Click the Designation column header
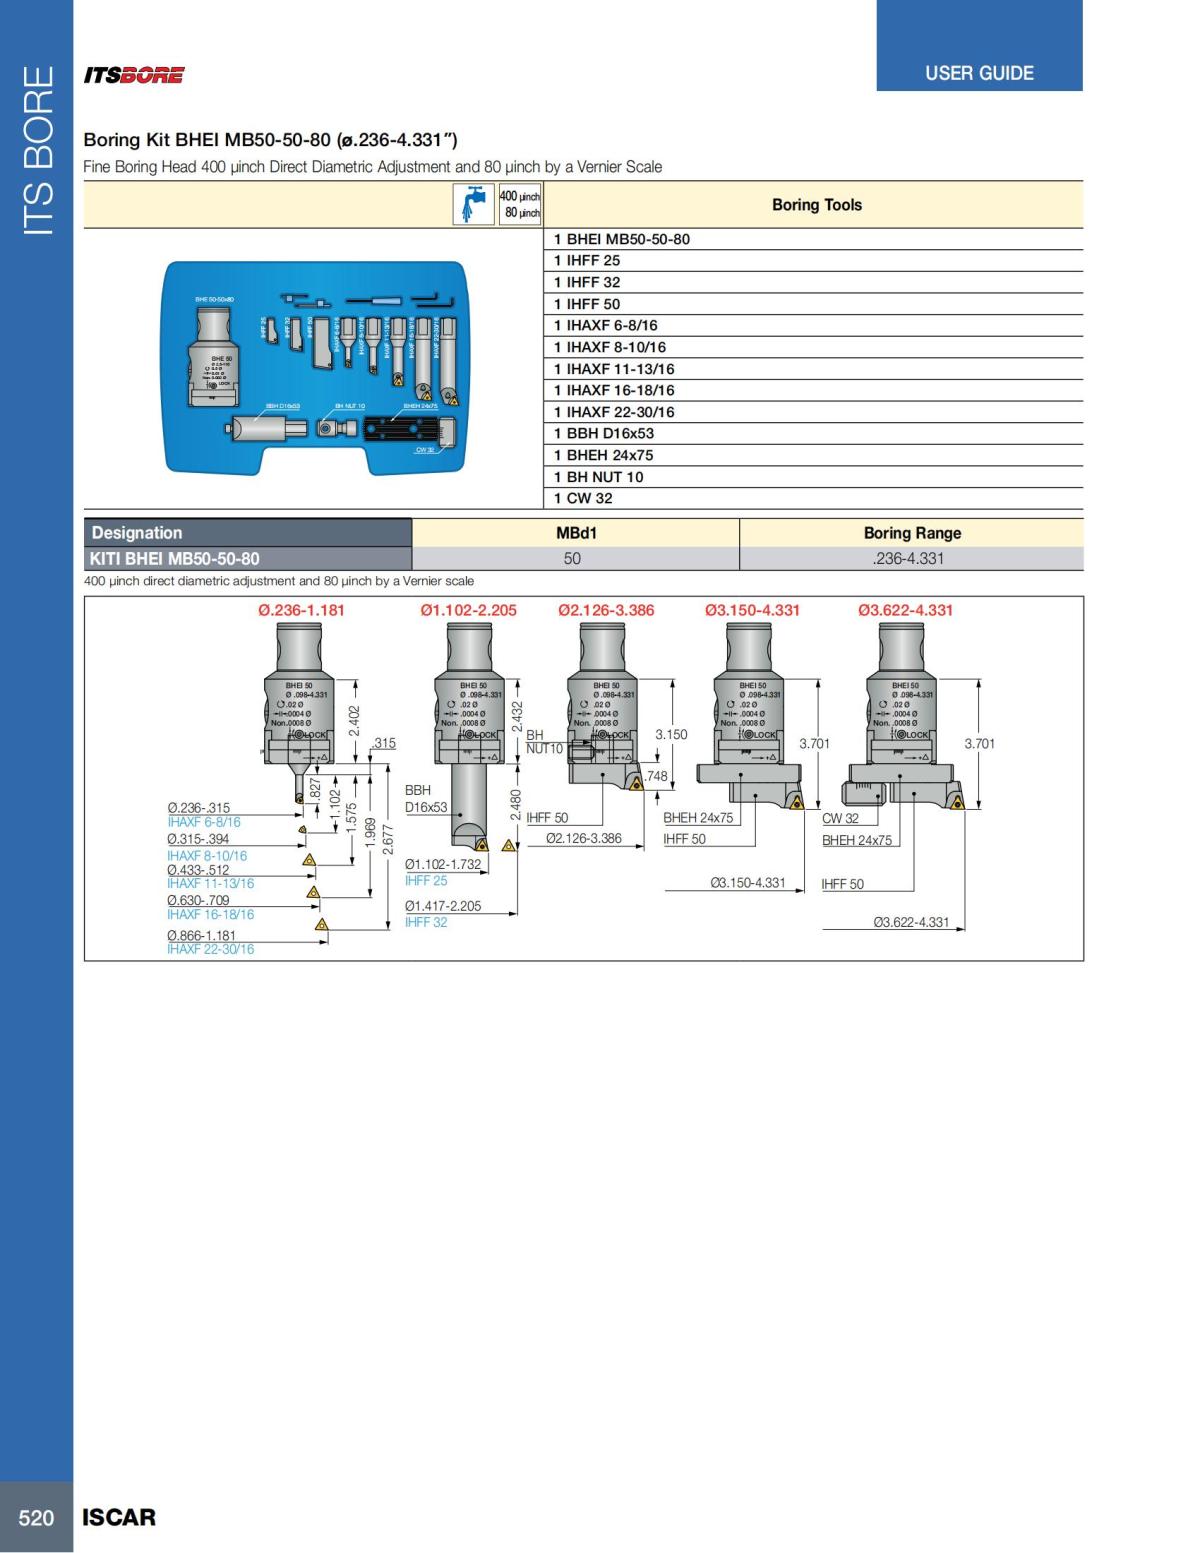 point(248,533)
